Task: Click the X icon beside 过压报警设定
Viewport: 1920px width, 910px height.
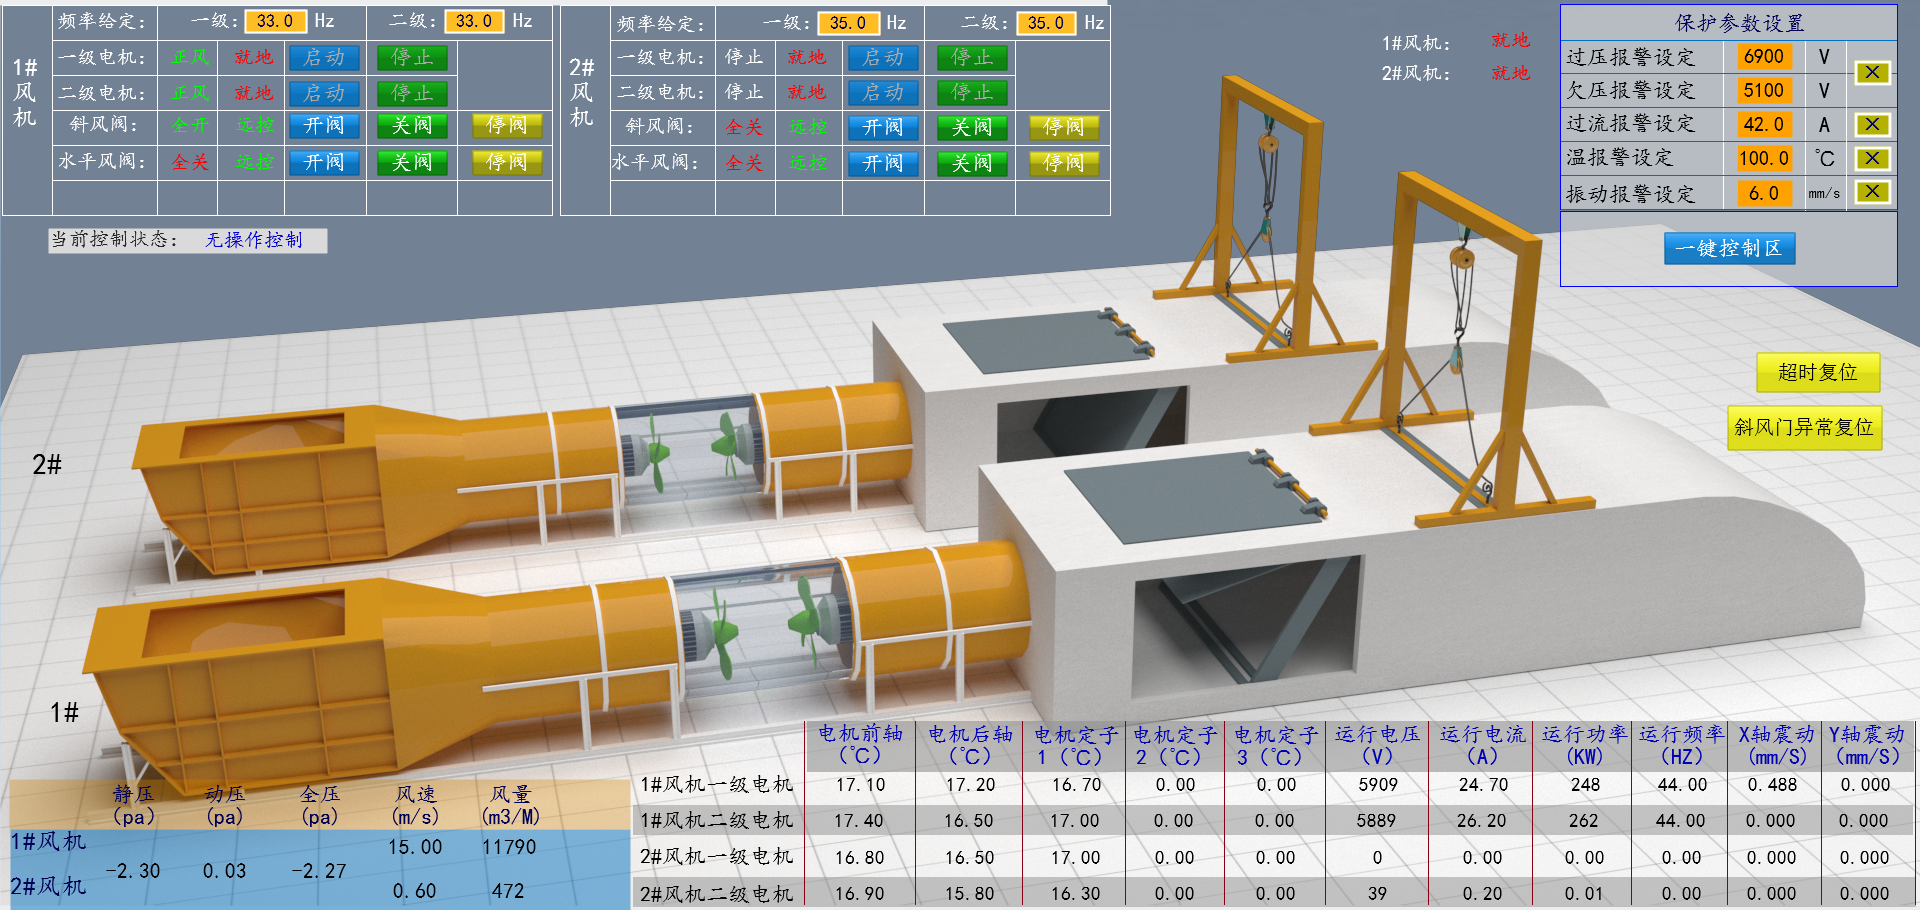Action: tap(1872, 72)
